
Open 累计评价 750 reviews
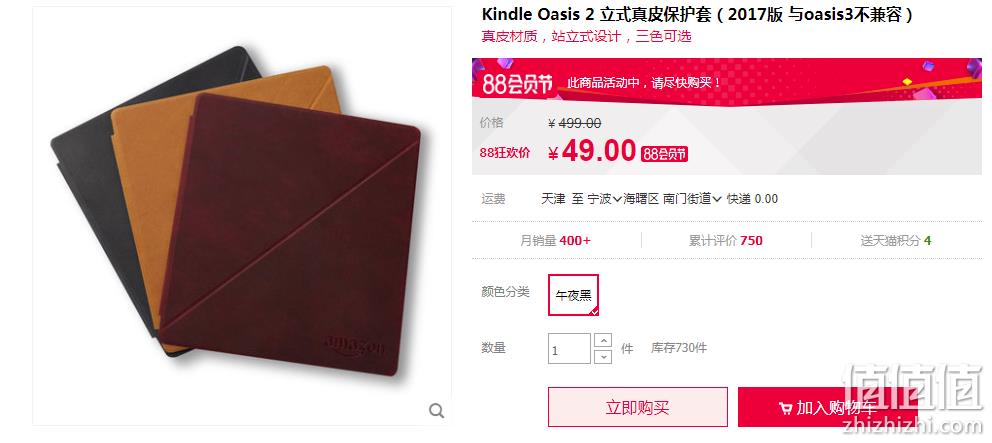tap(726, 240)
